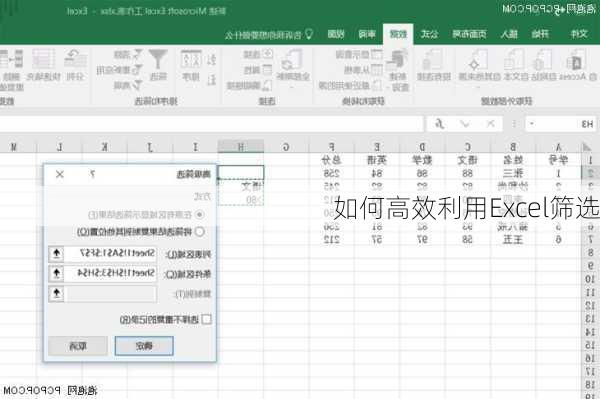
Task: Click Sort Z to A descending icon
Action: point(211,80)
